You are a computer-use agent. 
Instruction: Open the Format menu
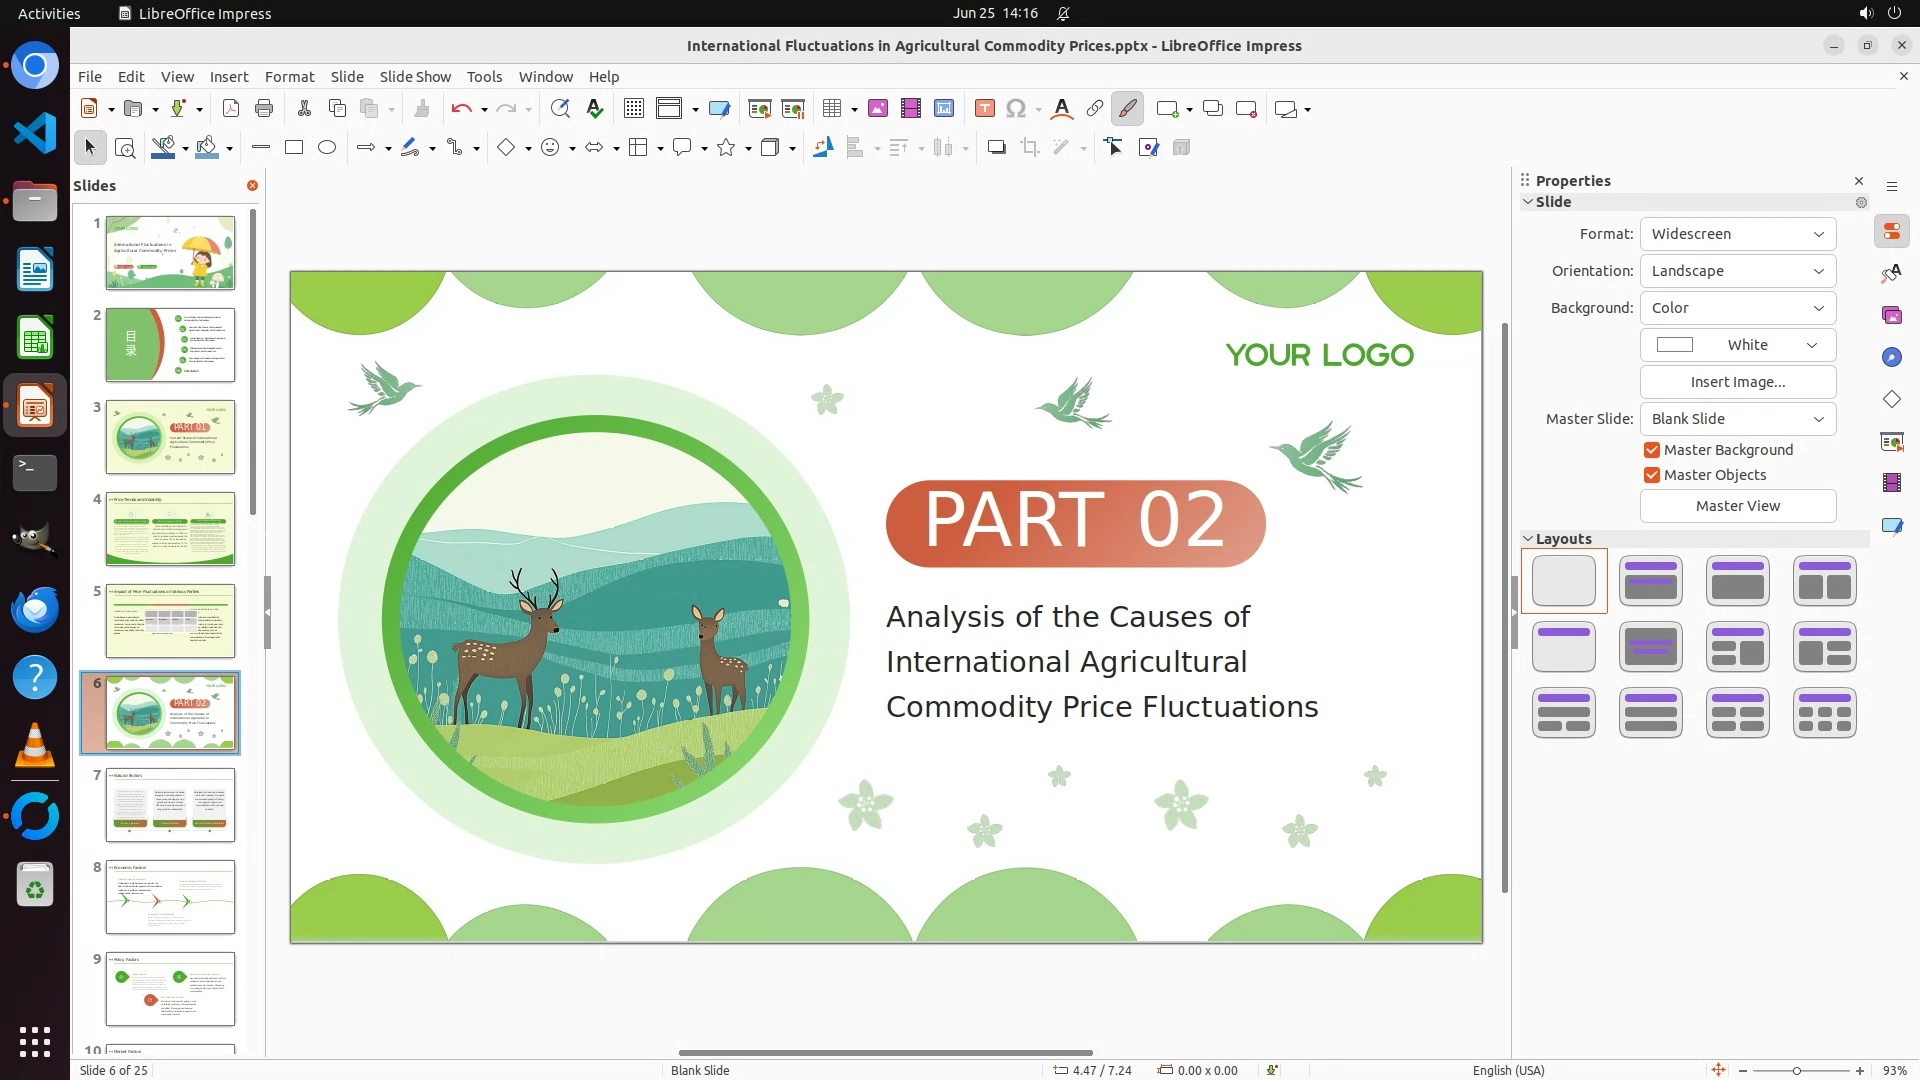(x=289, y=77)
